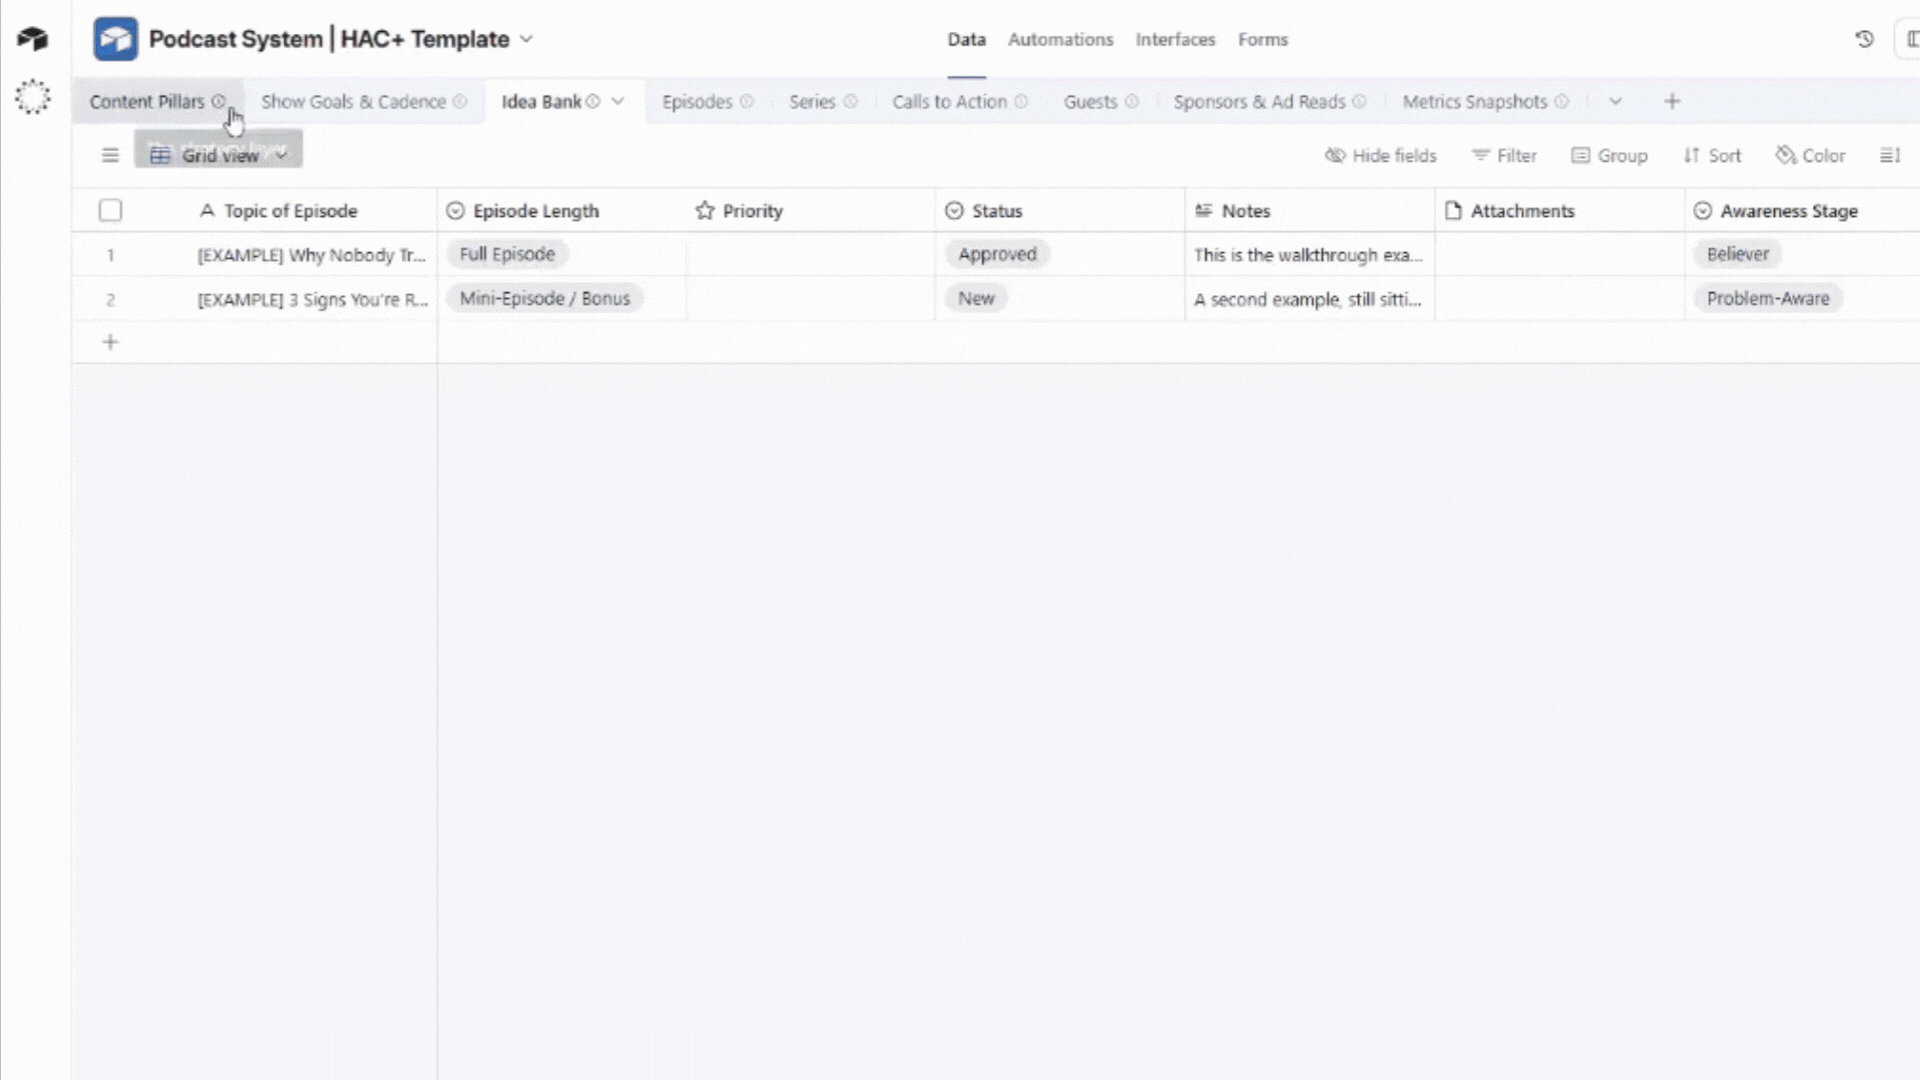Viewport: 1920px width, 1080px height.
Task: Click info icon on Show Goals & Cadence tab
Action: coord(459,101)
